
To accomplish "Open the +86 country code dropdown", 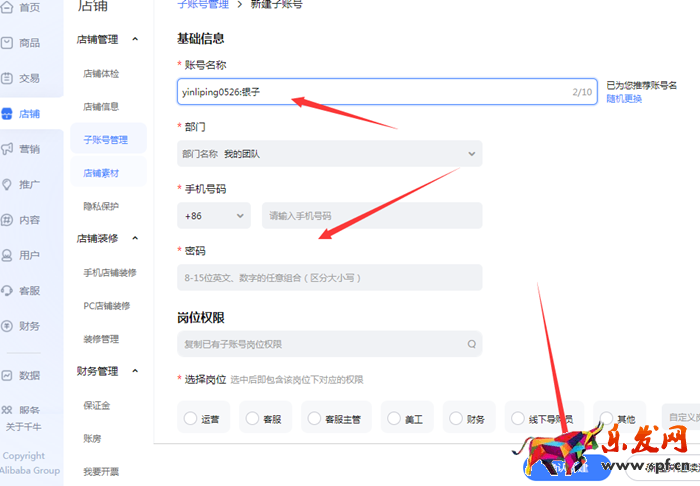I will point(214,216).
